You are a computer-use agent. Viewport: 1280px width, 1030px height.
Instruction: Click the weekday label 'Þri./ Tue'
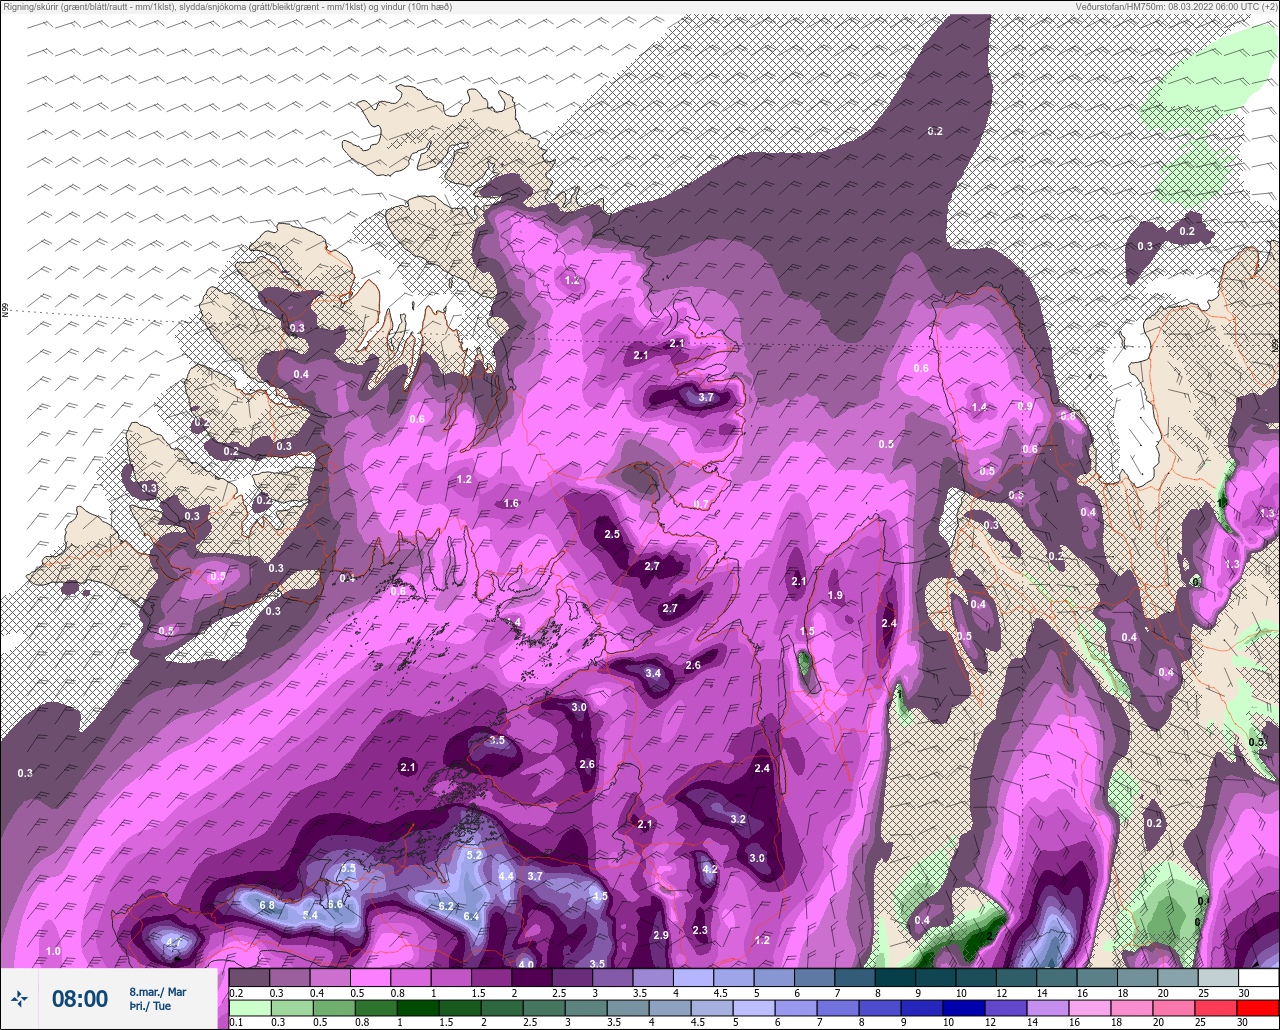(x=150, y=1006)
